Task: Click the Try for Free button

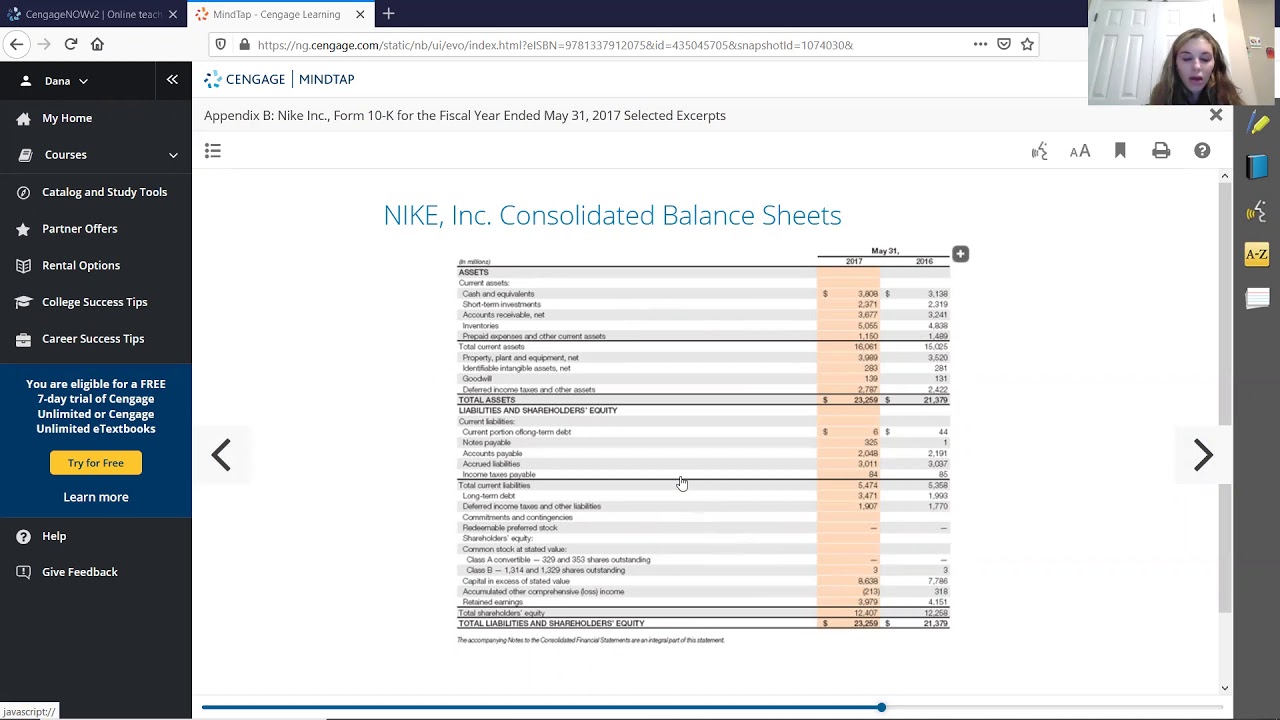Action: pos(96,463)
